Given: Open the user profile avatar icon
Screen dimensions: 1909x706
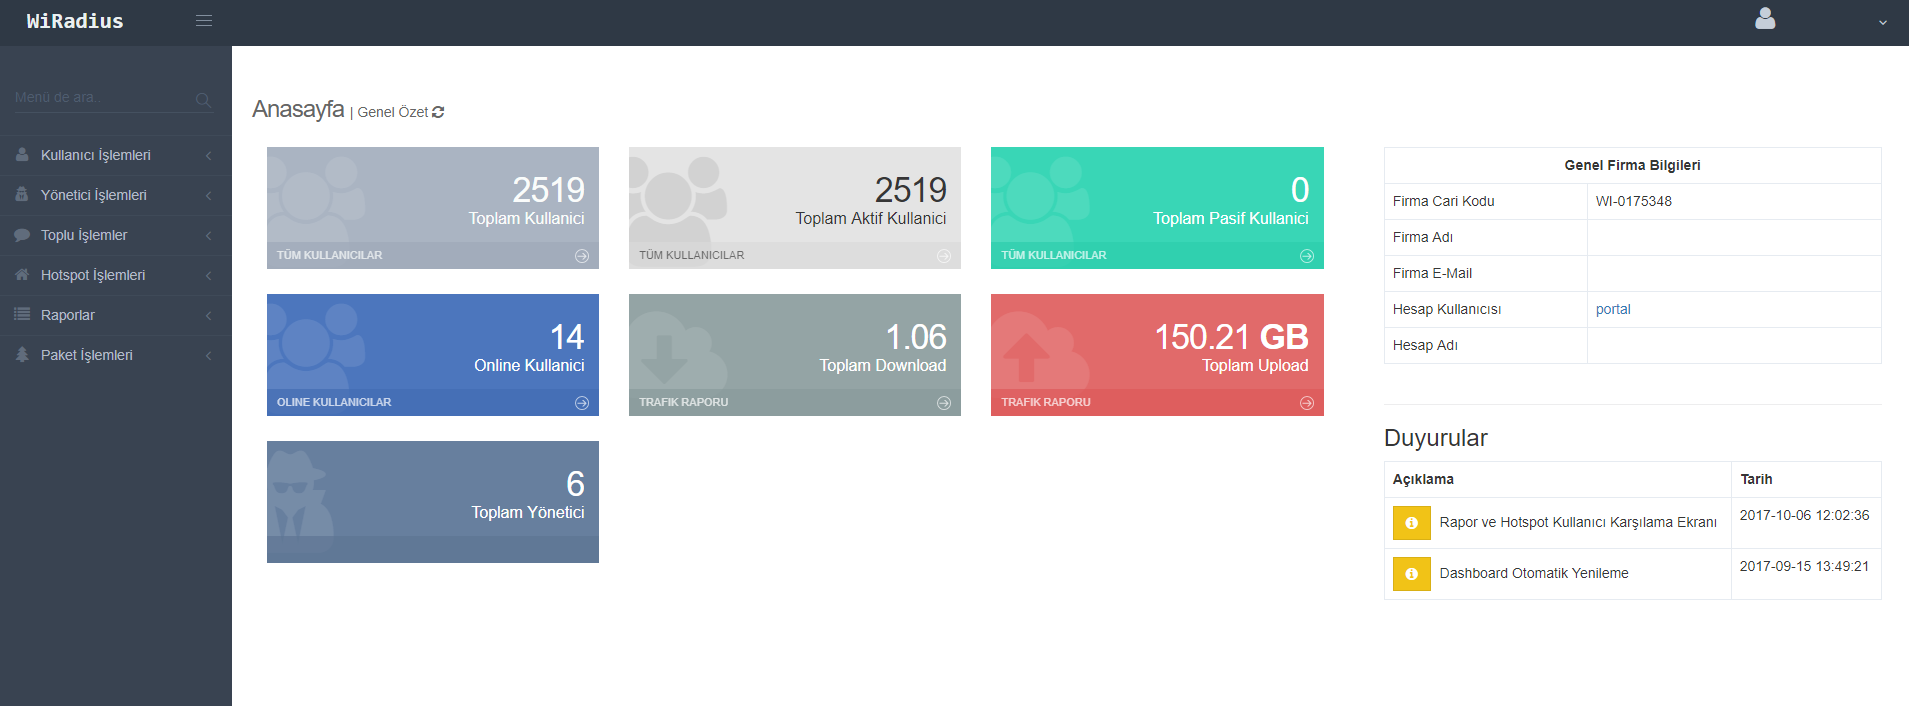Looking at the screenshot, I should [1765, 19].
